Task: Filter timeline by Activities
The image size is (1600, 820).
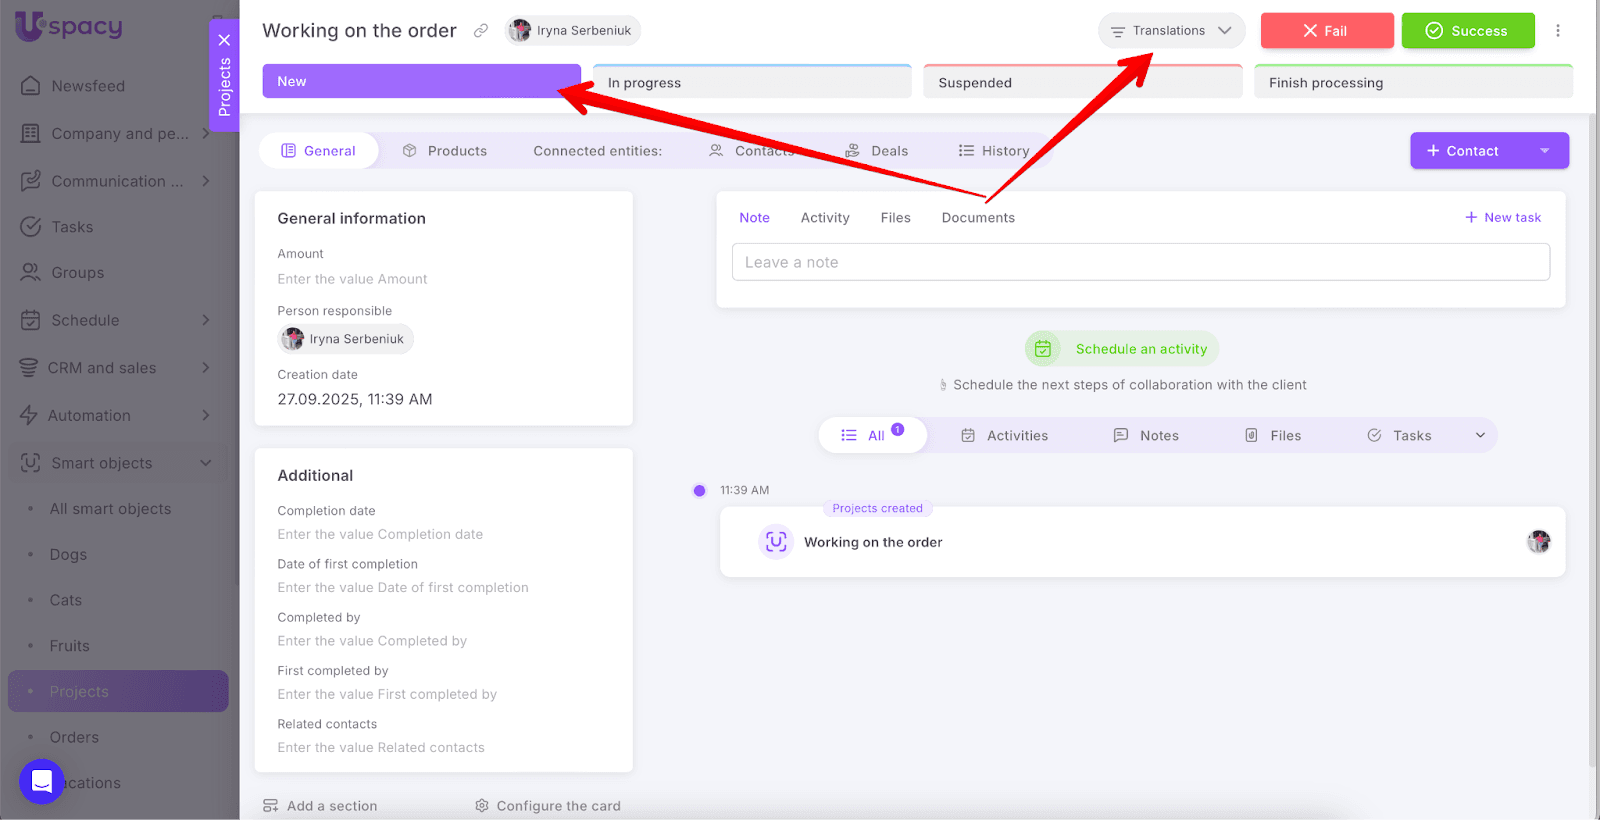Action: click(1004, 436)
